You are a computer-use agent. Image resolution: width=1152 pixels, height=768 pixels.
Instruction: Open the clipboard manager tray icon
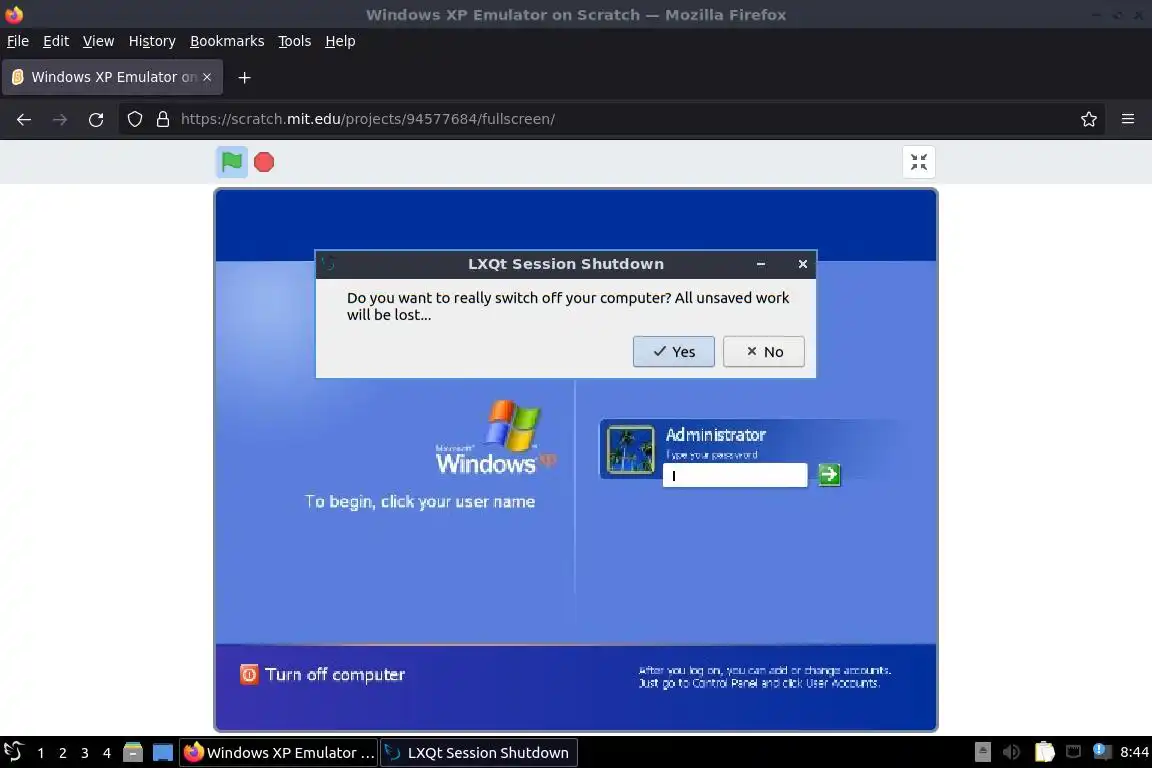(1044, 752)
